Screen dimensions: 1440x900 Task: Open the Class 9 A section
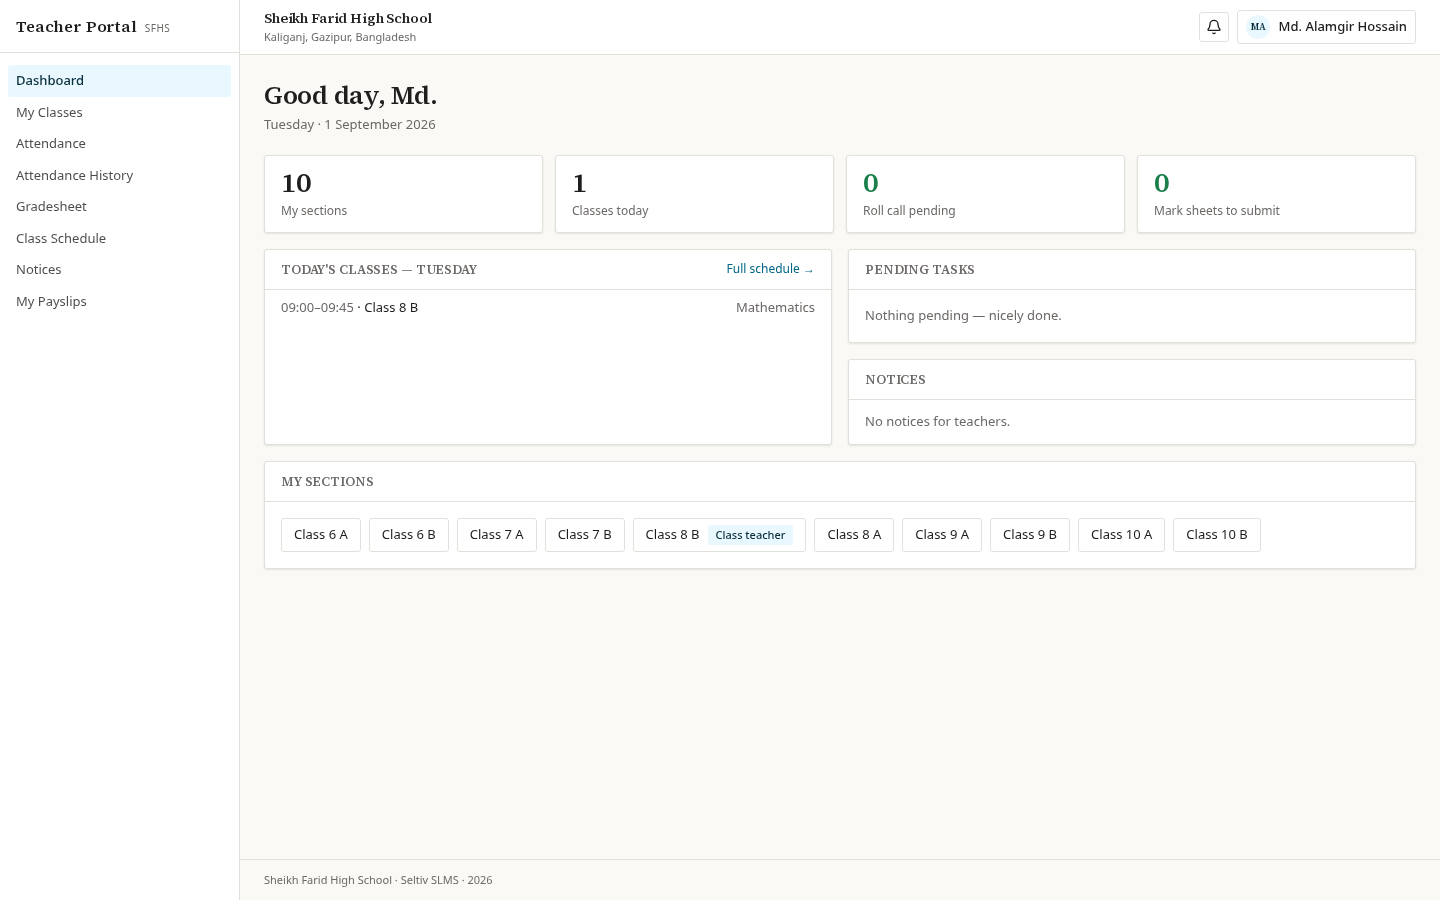click(942, 535)
